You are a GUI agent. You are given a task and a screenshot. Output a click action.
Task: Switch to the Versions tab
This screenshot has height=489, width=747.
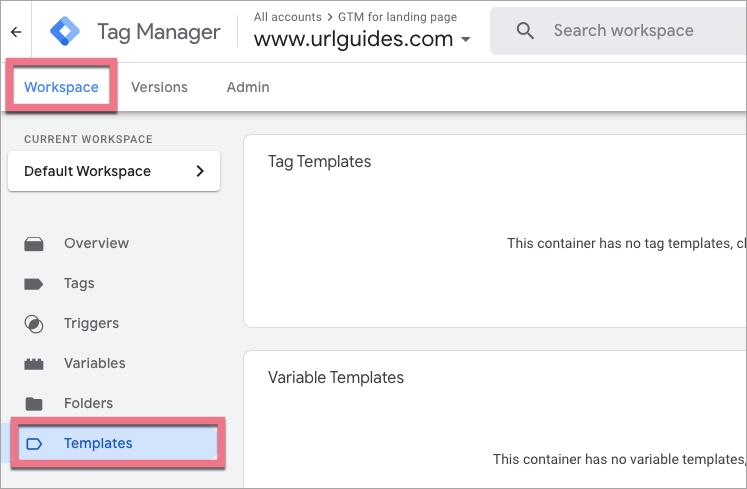coord(159,87)
